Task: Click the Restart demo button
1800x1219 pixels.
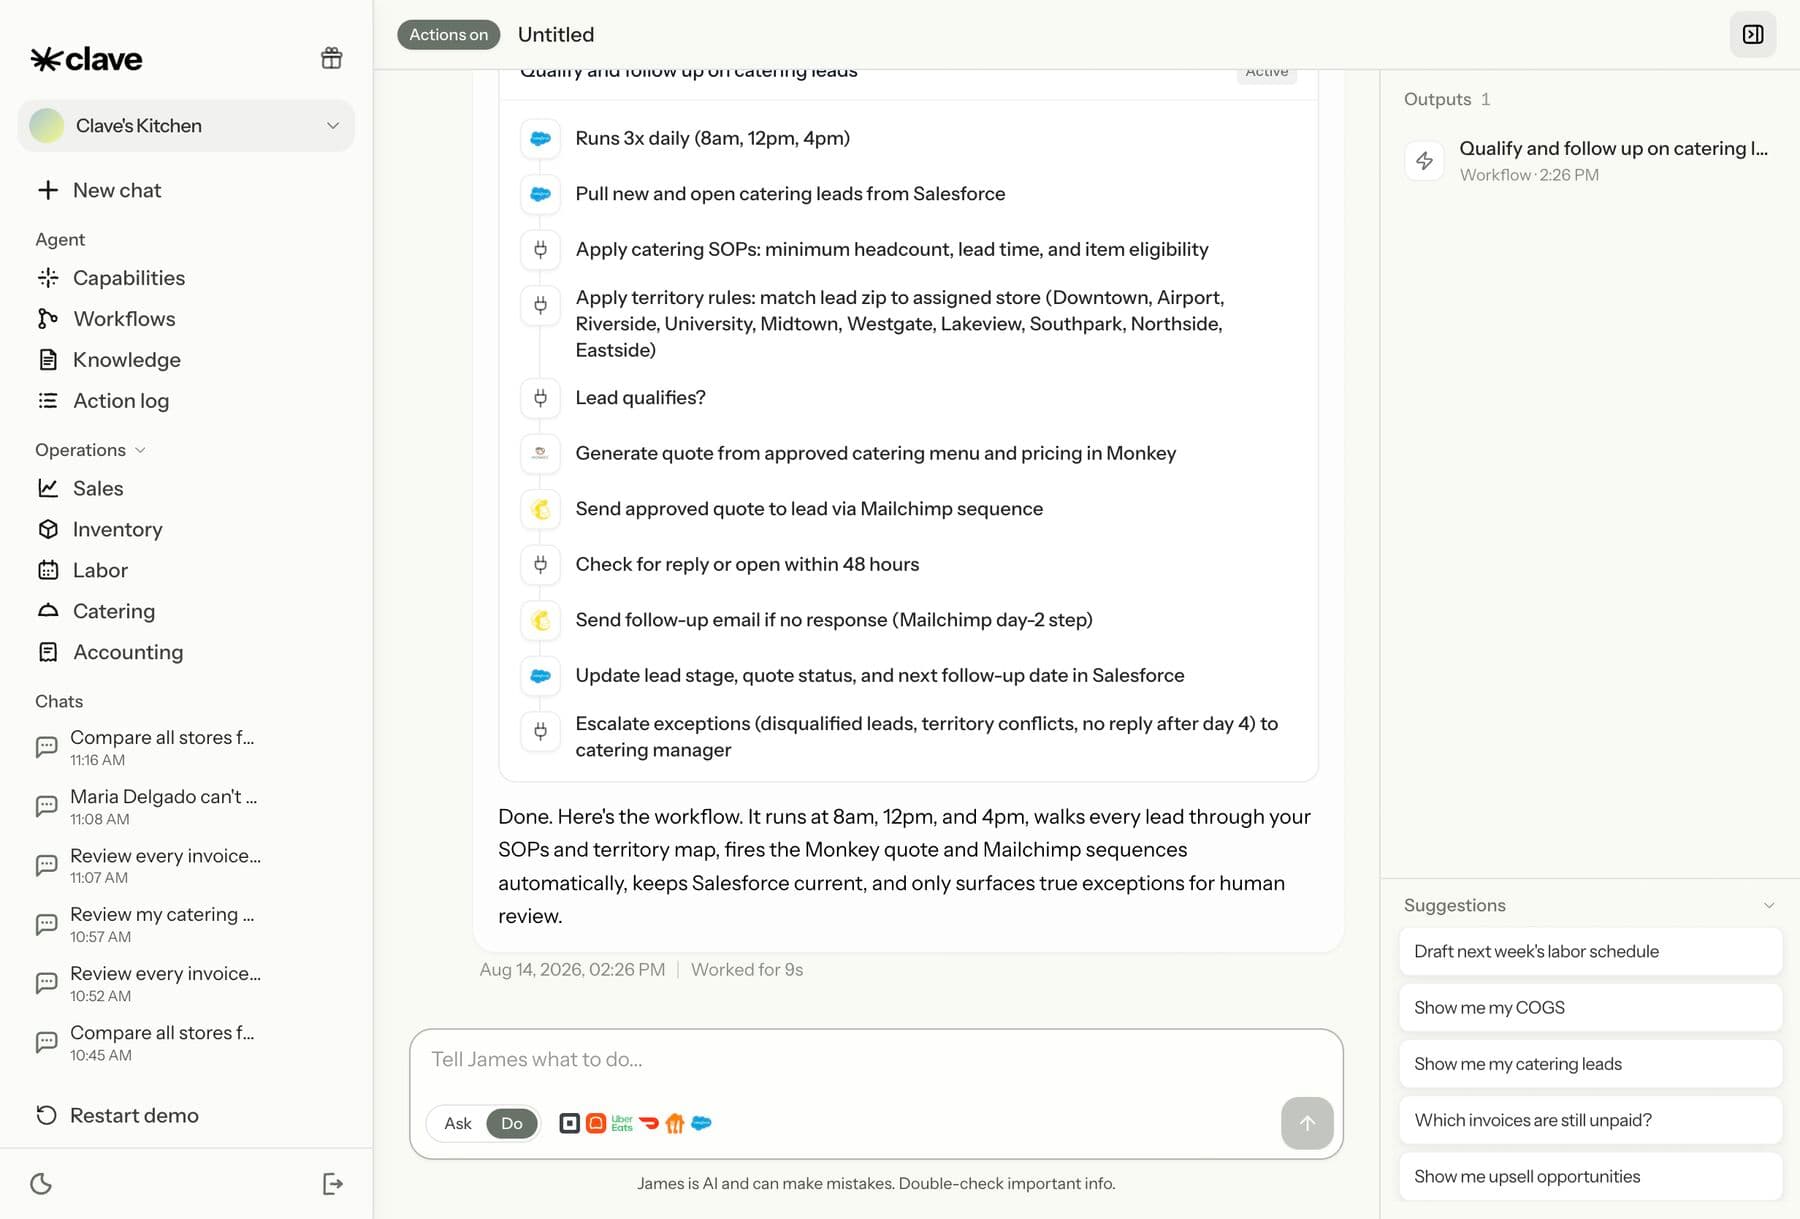Action: click(x=118, y=1115)
